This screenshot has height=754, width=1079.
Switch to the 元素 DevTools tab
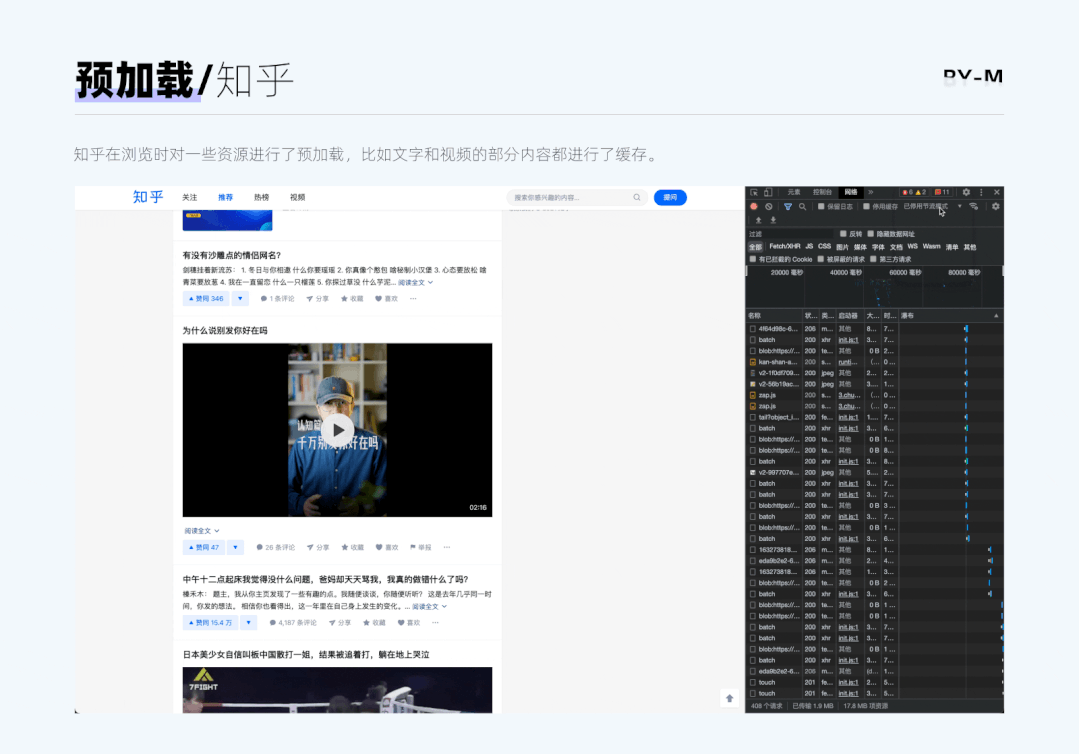(x=794, y=193)
